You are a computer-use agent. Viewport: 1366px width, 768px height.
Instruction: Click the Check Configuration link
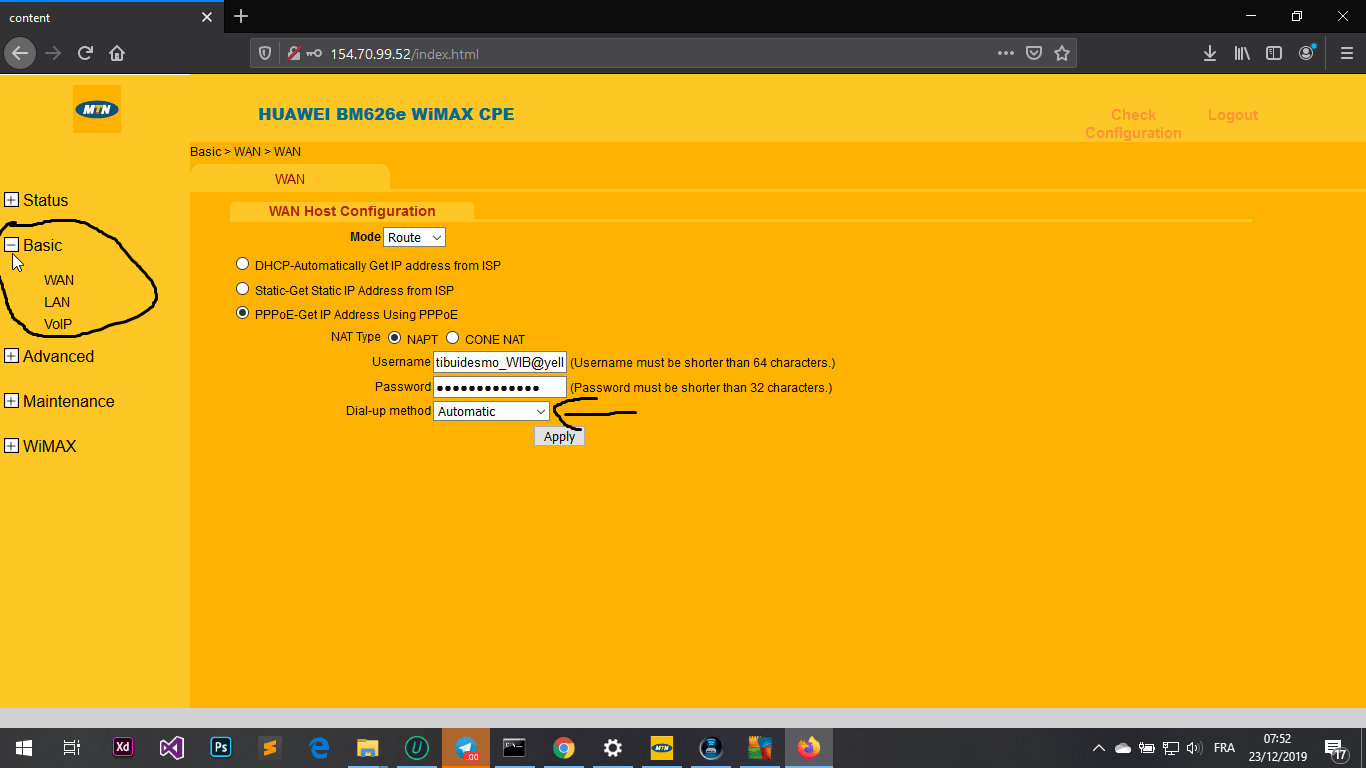(x=1133, y=124)
